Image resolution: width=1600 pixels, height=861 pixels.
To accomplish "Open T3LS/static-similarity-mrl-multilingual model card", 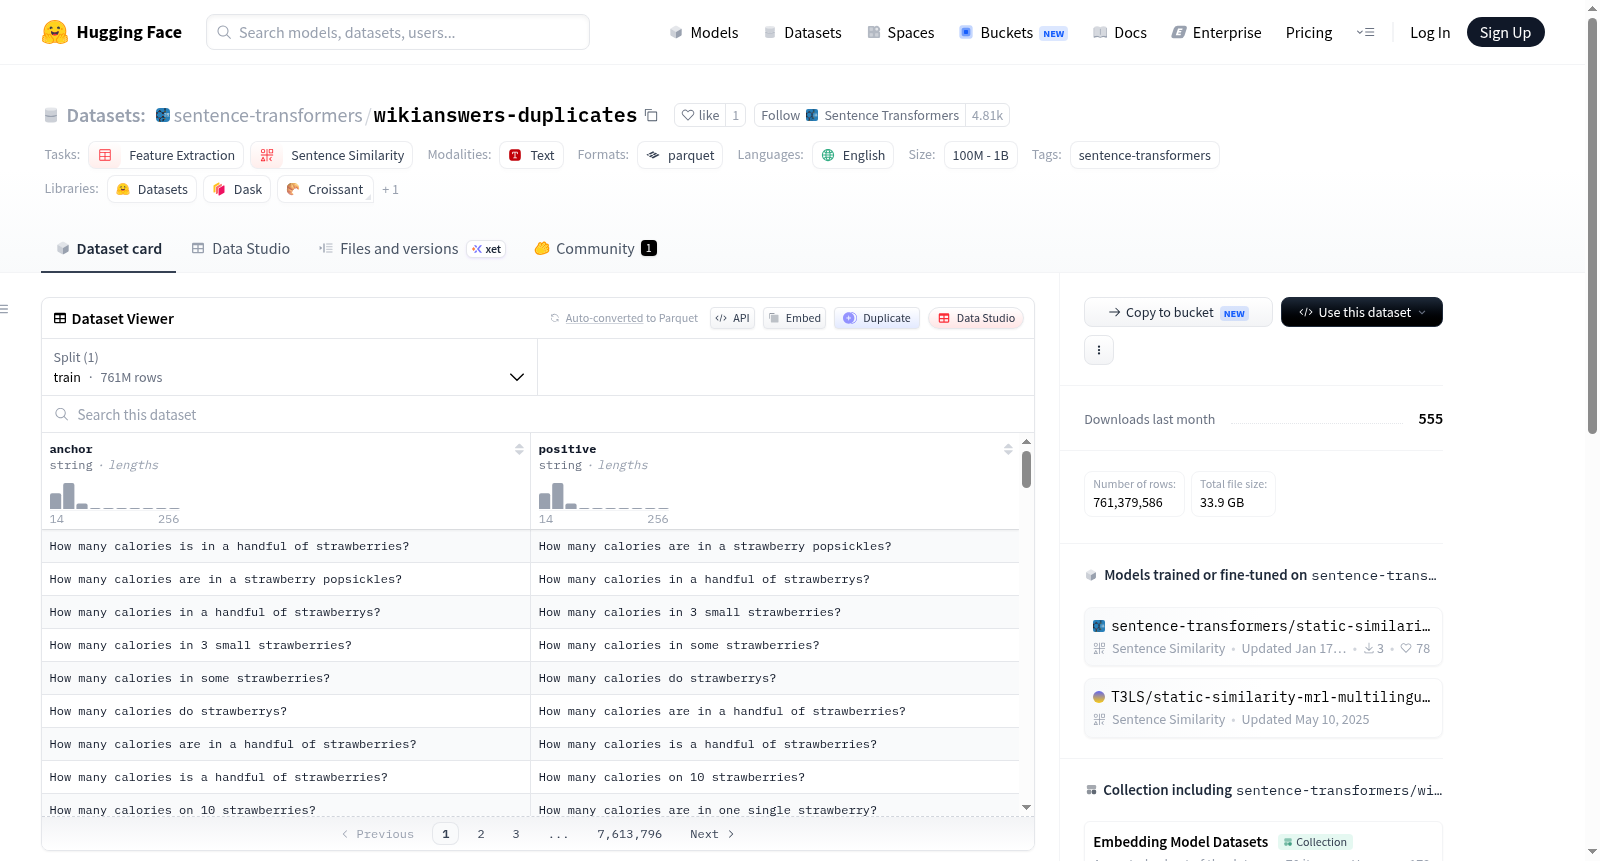I will point(1263,708).
